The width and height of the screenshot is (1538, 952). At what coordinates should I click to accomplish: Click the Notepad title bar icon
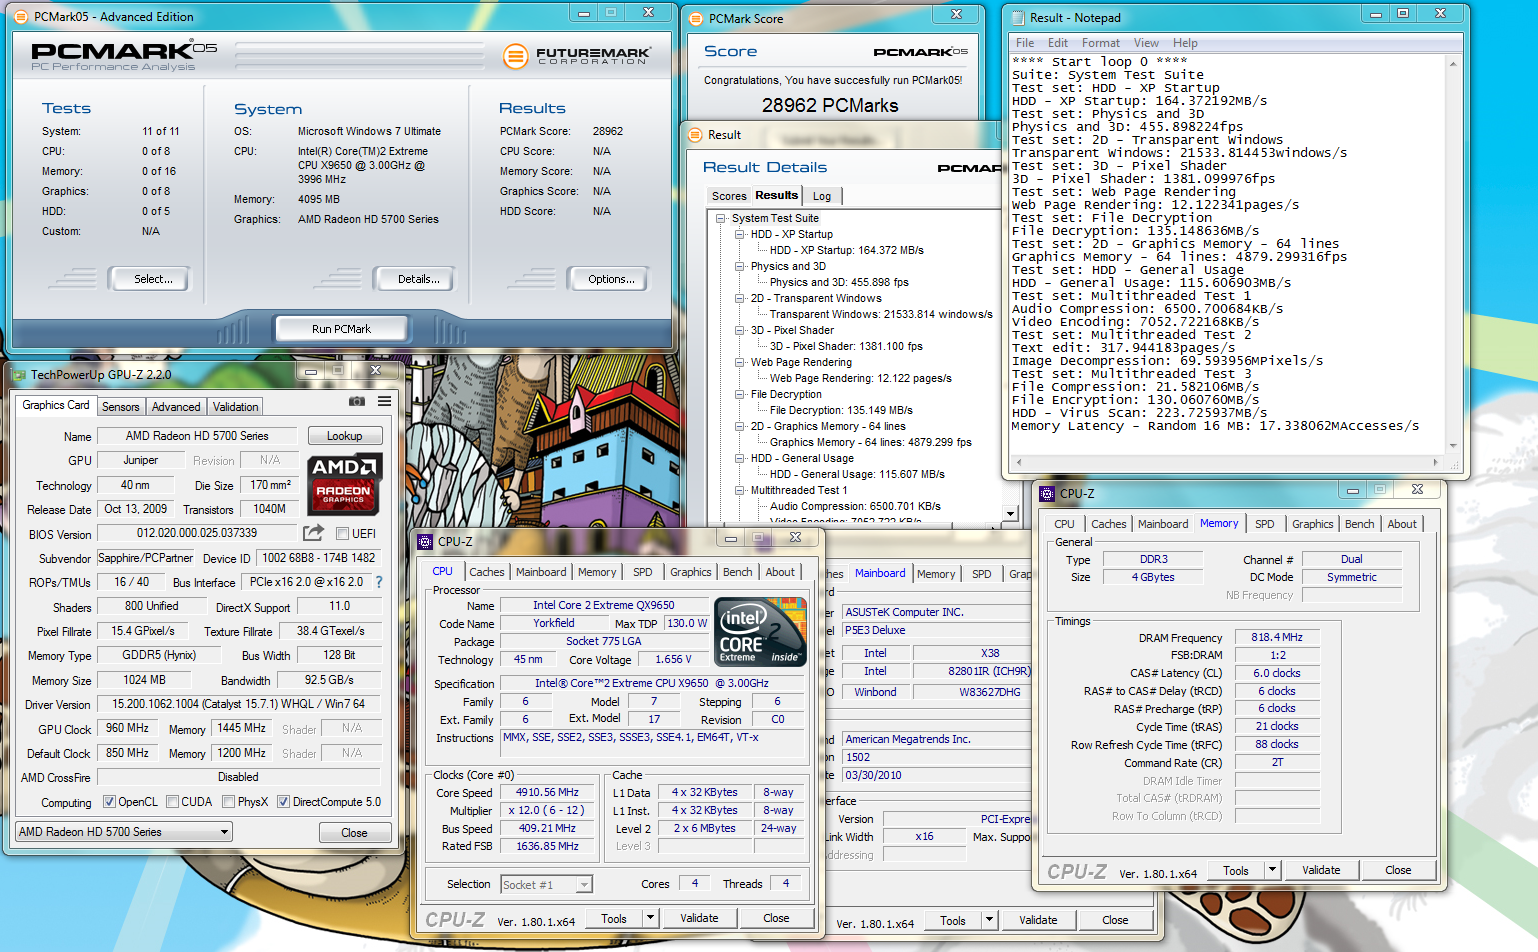point(1019,17)
